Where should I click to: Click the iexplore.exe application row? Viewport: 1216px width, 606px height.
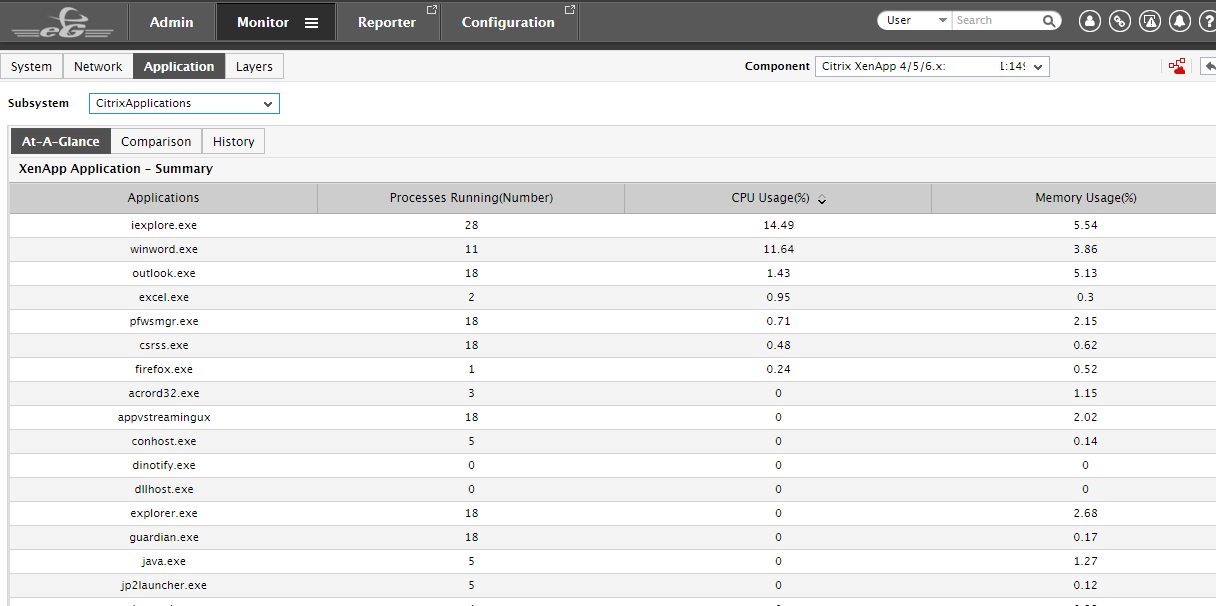pos(613,225)
